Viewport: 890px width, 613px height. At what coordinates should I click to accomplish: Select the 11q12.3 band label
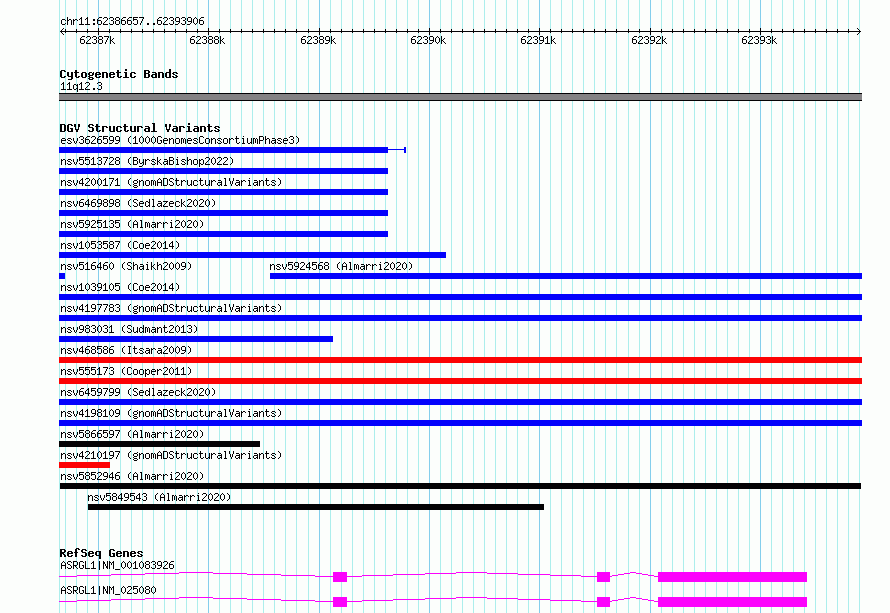81,86
